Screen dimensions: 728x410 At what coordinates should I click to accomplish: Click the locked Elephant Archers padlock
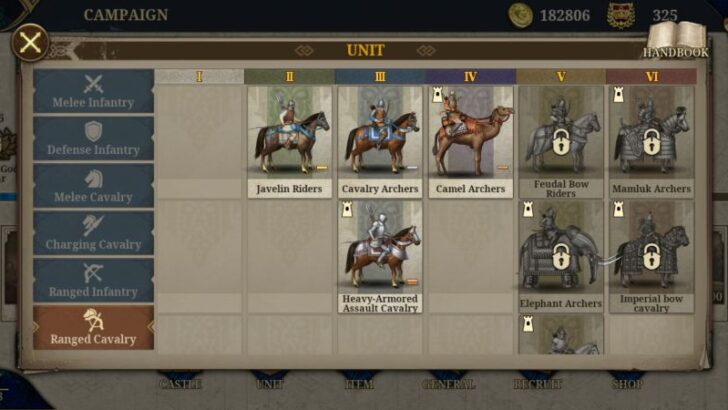(561, 257)
